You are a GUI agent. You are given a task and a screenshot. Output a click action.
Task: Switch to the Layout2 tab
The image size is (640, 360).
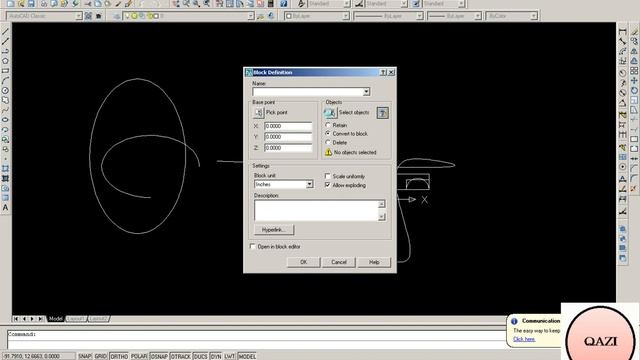[x=98, y=319]
